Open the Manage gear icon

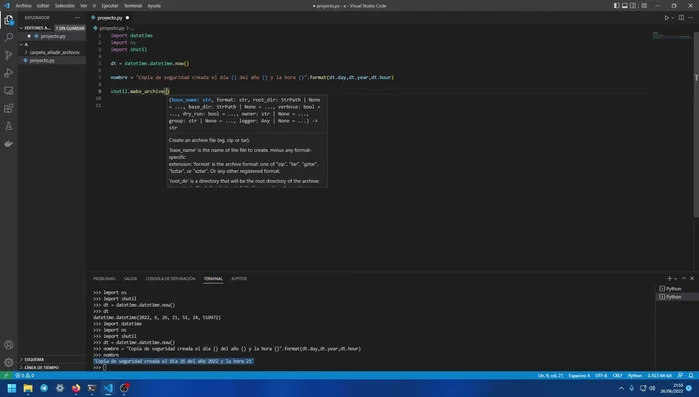8,362
